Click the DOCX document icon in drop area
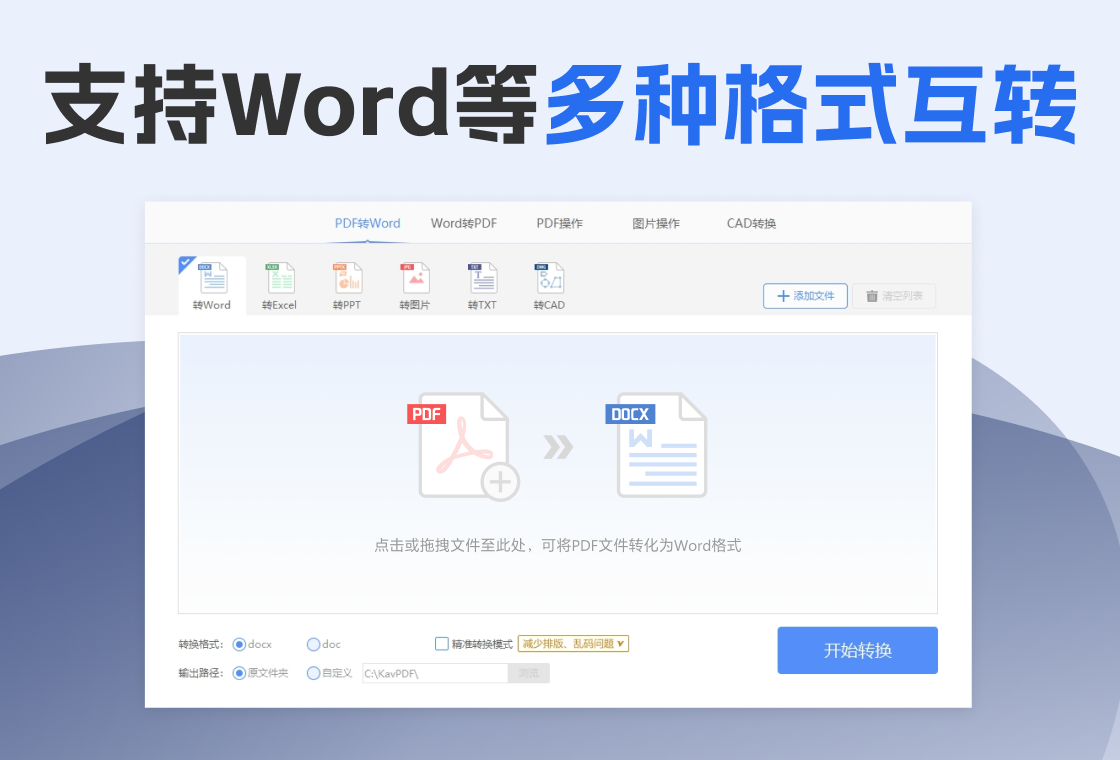This screenshot has height=760, width=1120. (657, 445)
